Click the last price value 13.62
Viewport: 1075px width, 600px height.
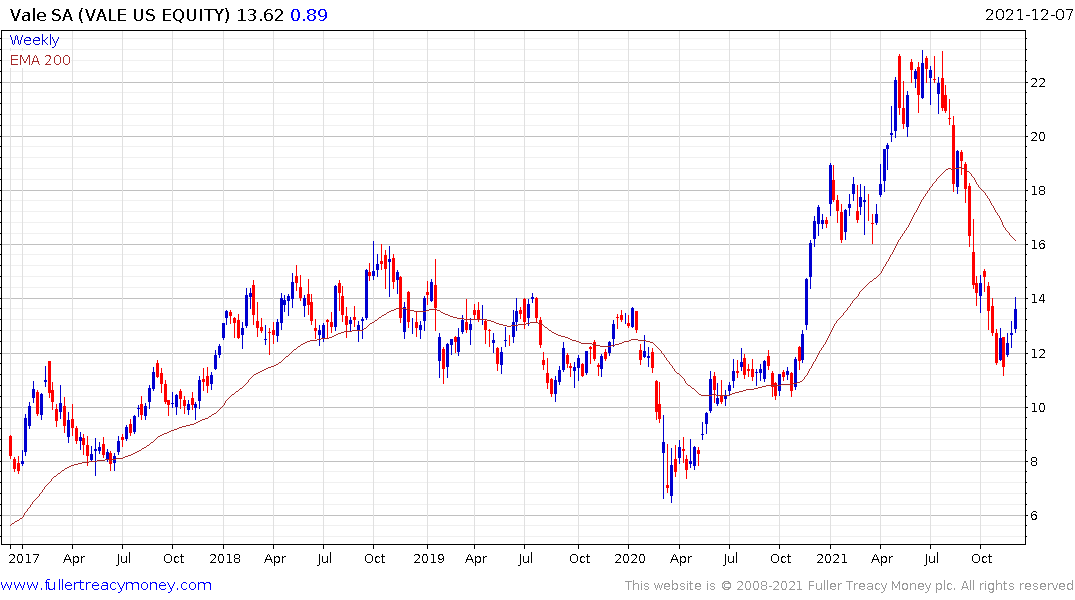coord(260,15)
